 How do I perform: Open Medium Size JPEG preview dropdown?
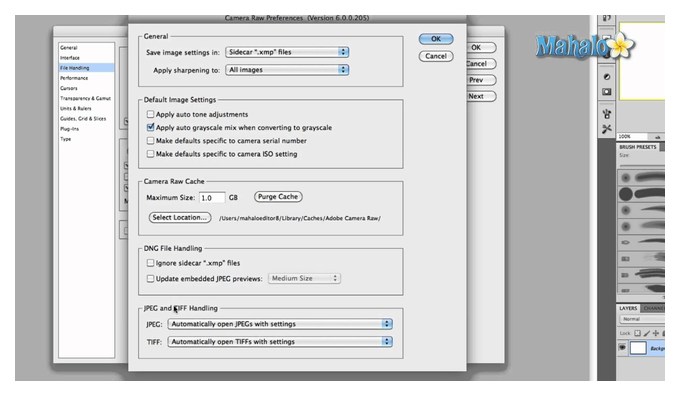304,278
